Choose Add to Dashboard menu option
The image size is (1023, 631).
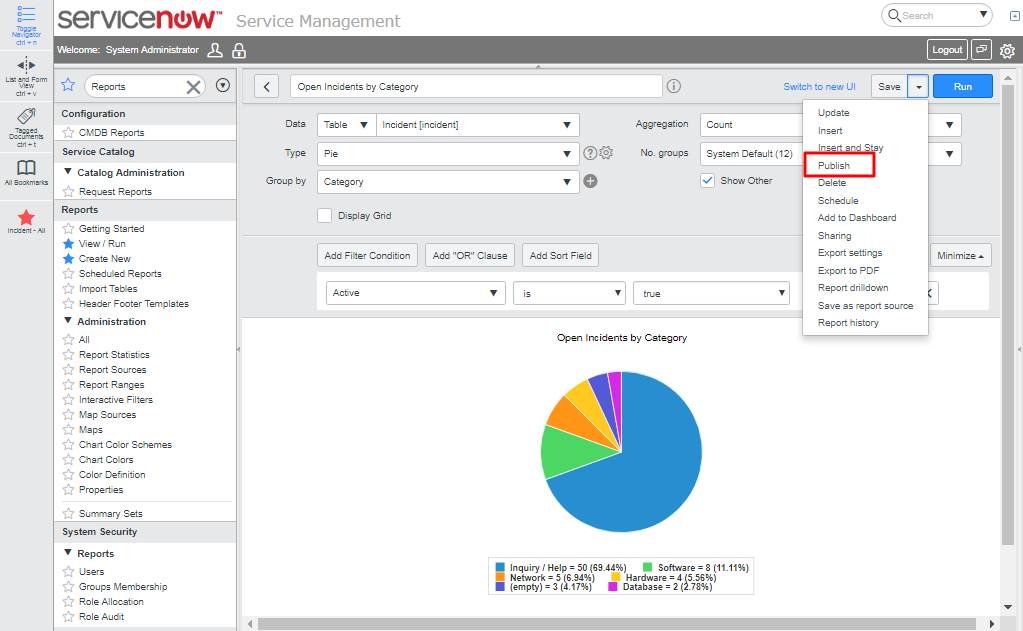[x=857, y=218]
